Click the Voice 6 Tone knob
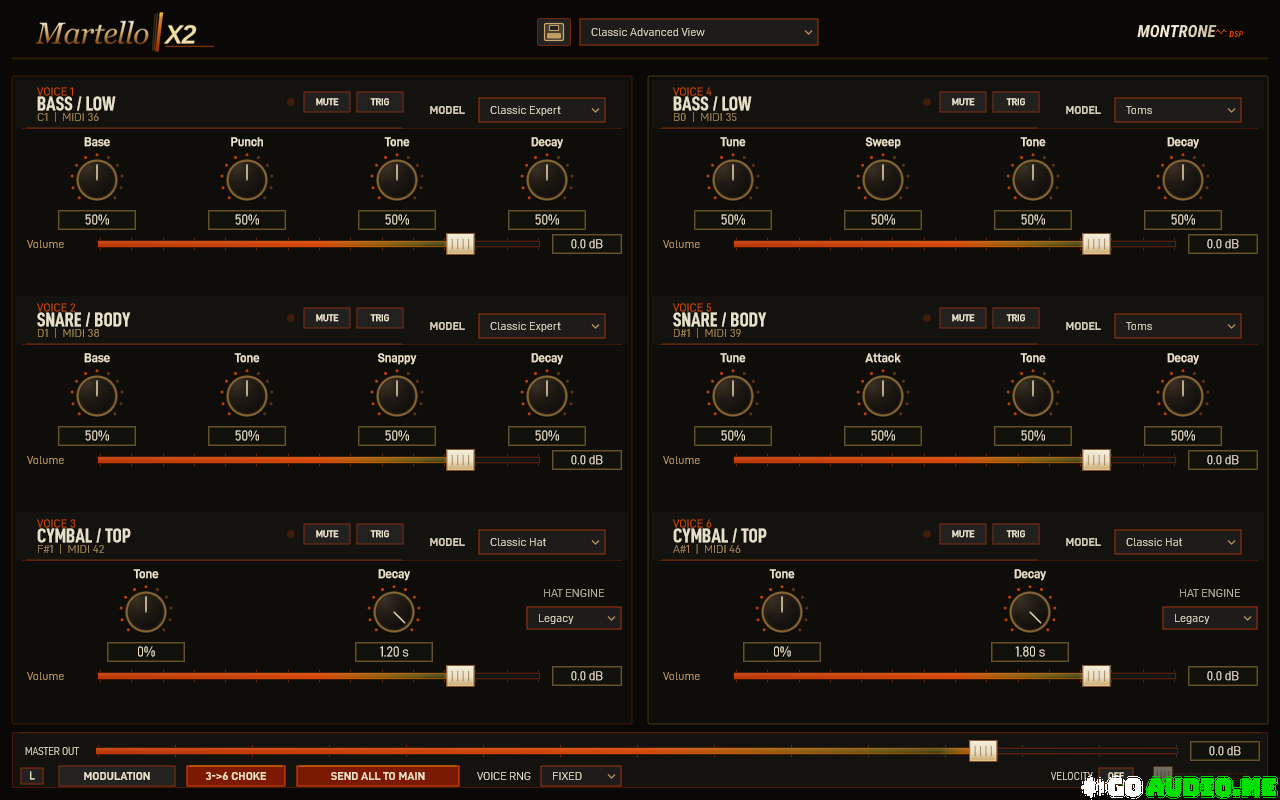Viewport: 1280px width, 800px height. click(x=782, y=612)
